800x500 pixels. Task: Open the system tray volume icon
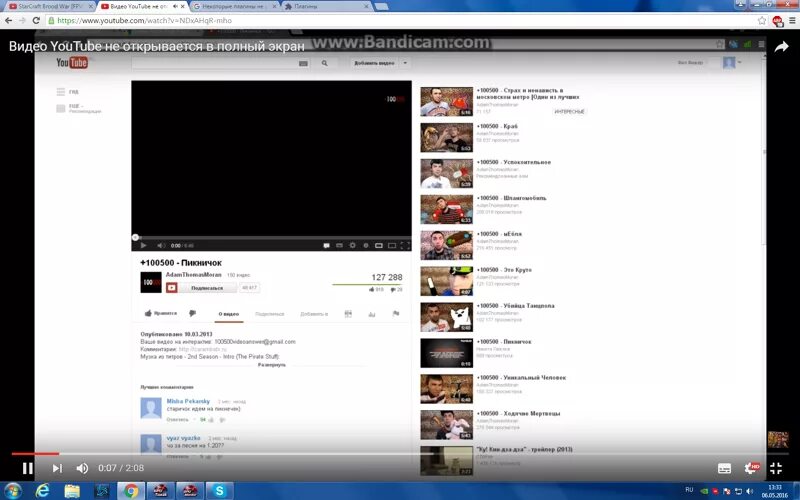pyautogui.click(x=749, y=491)
